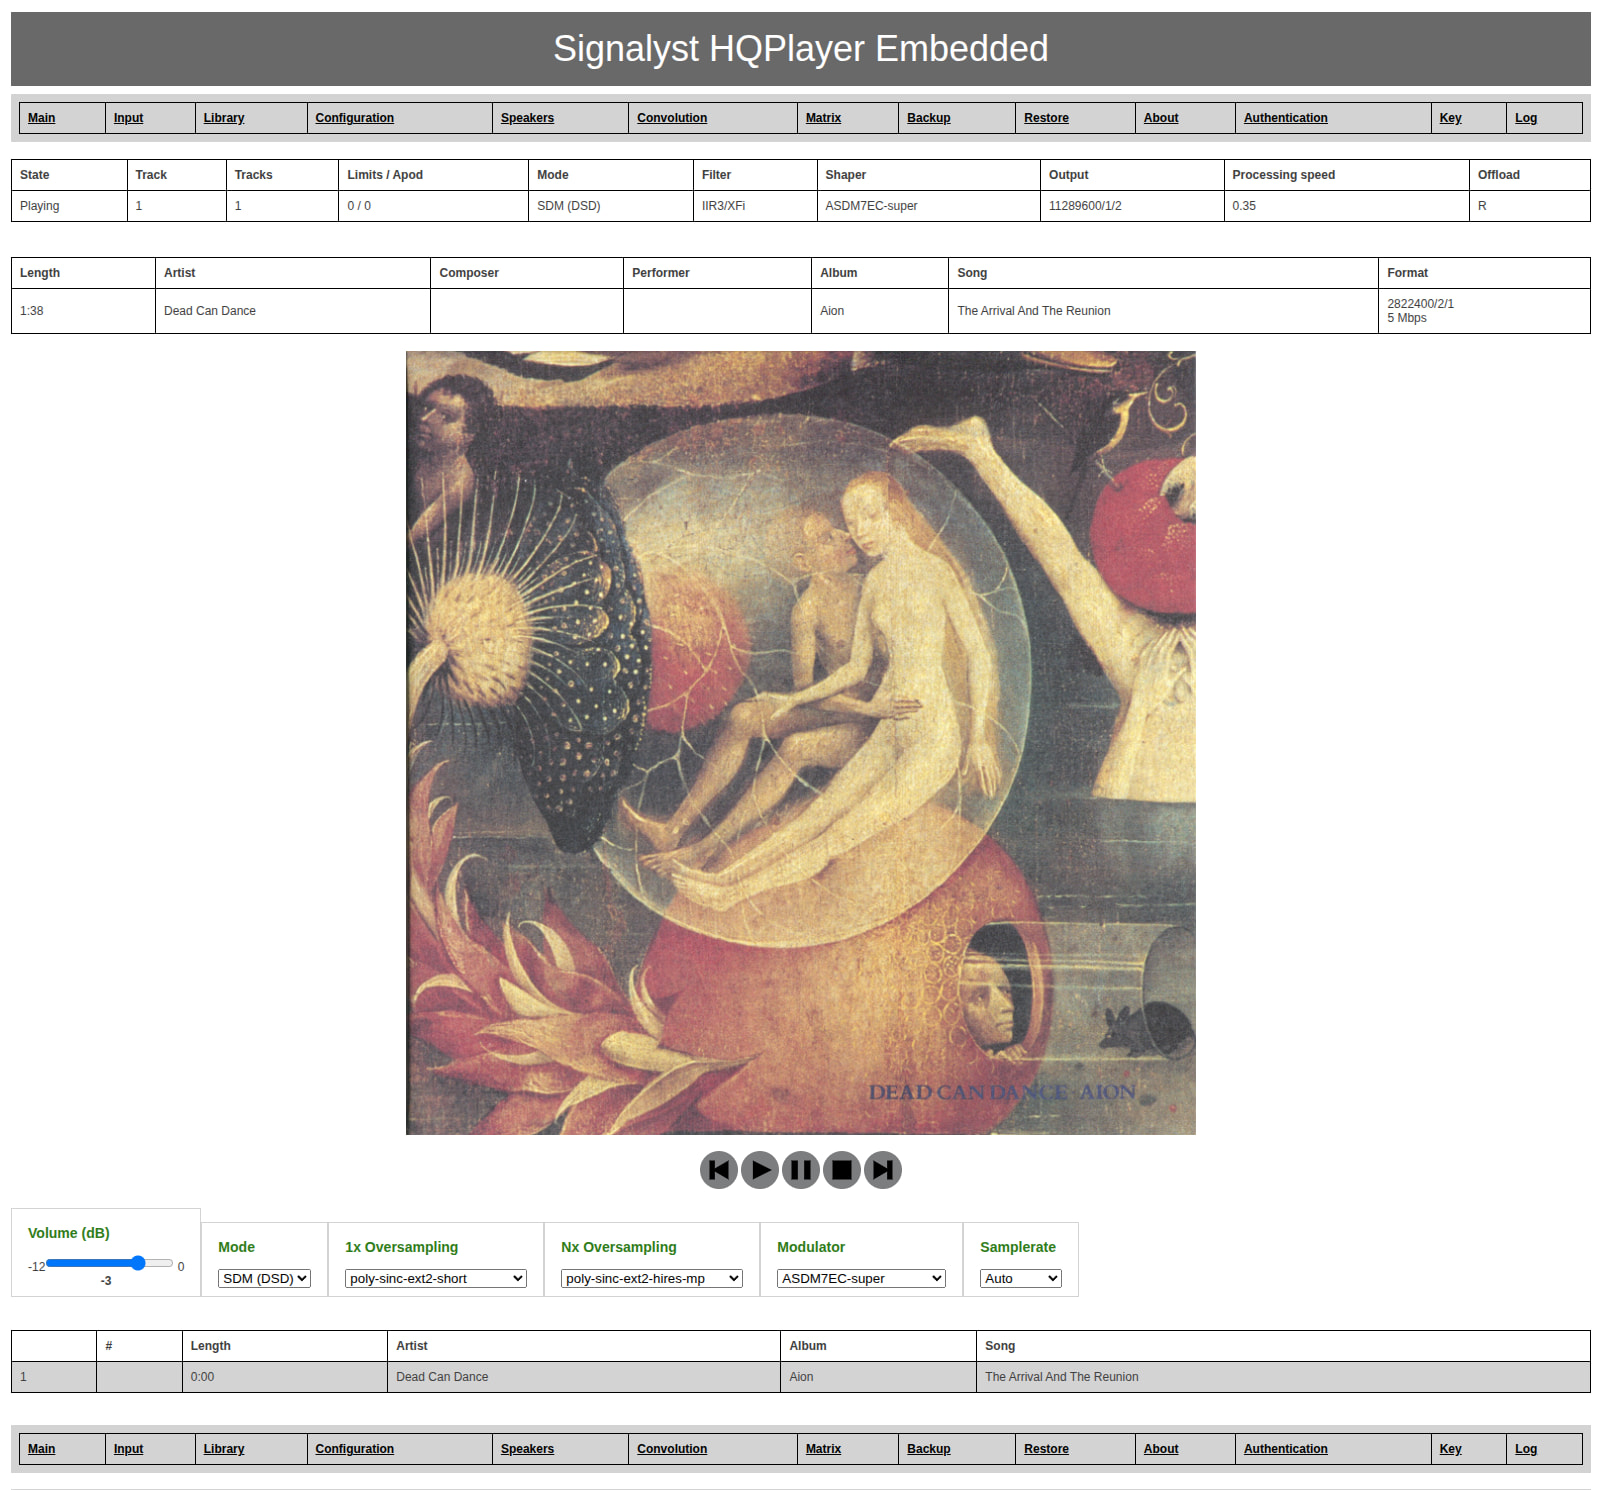Open Configuration in the top navigation bar

[355, 118]
